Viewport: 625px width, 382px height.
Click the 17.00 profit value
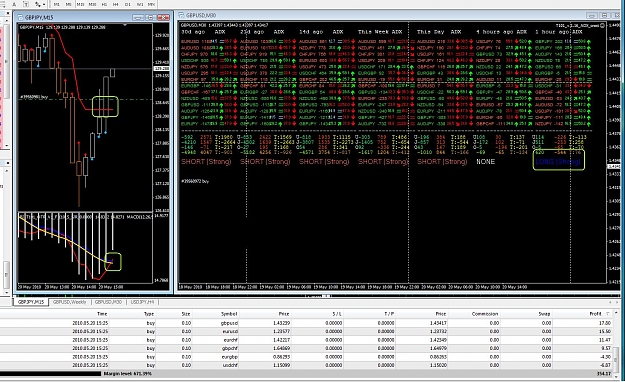(604, 323)
